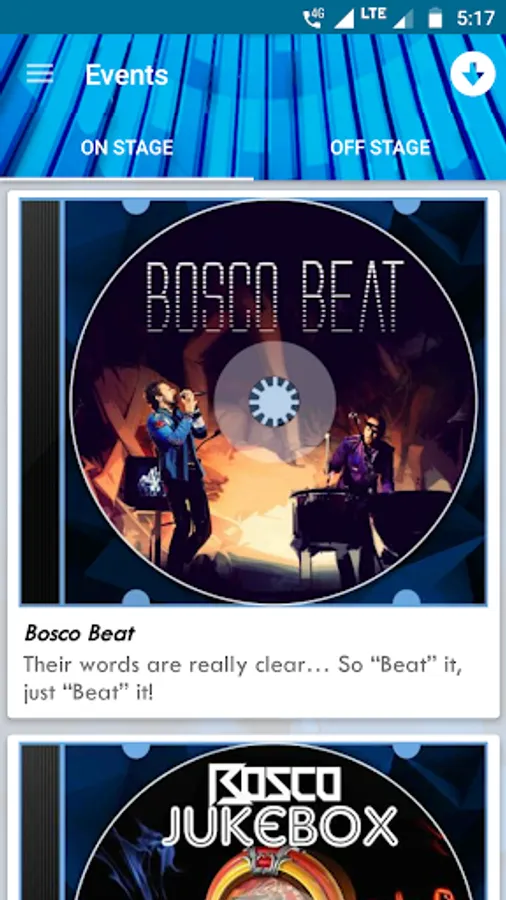Open the Bosco Jukebox event poster
Screen dimensions: 506x900
pos(253,821)
